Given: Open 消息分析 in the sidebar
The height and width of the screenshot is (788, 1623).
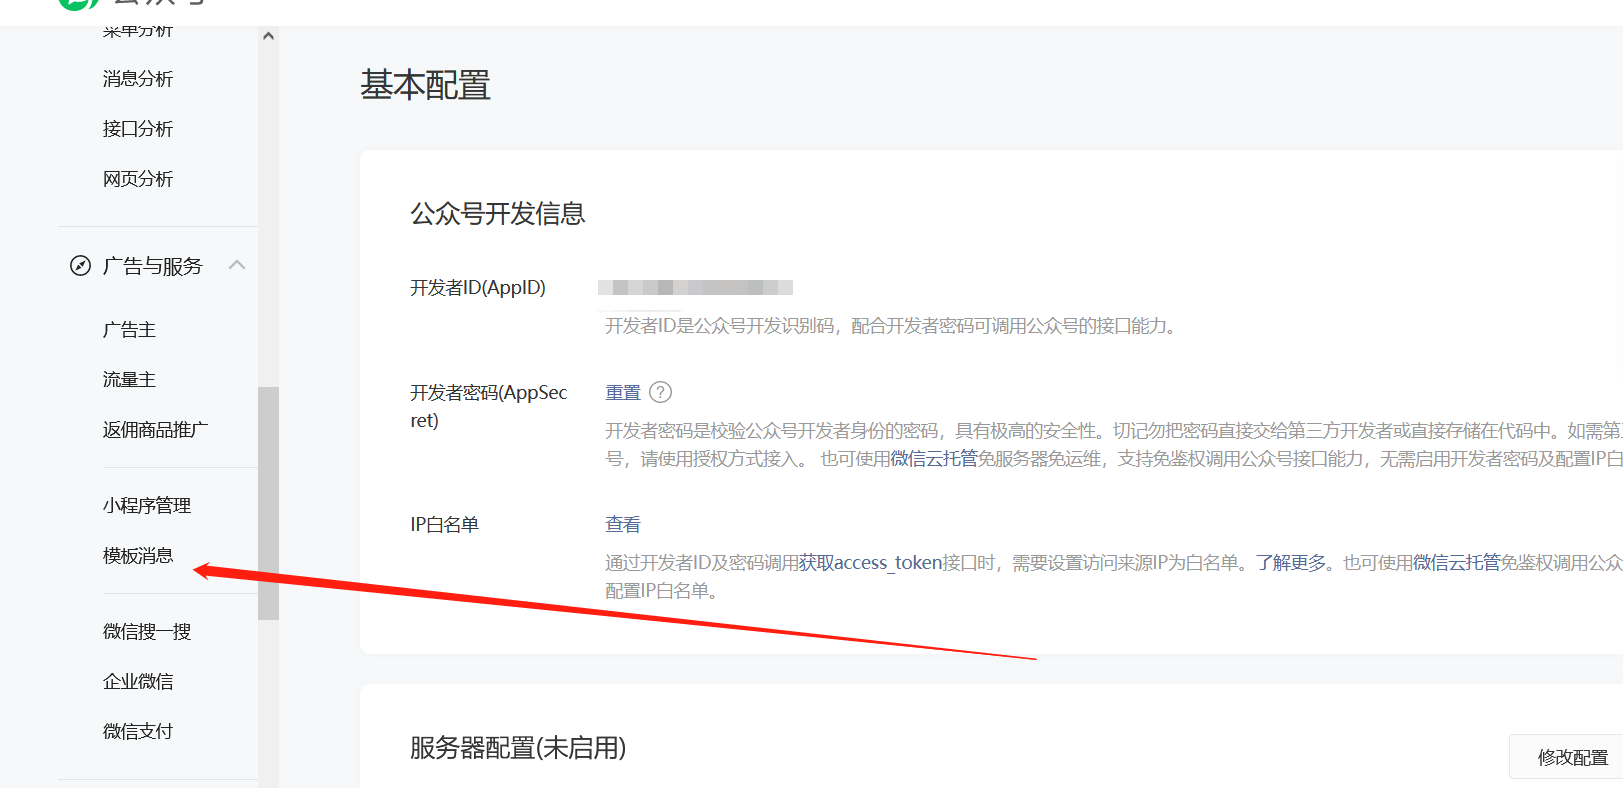Looking at the screenshot, I should [x=138, y=79].
